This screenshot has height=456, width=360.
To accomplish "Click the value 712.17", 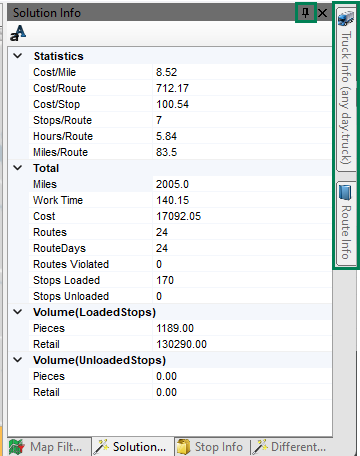I will (x=172, y=88).
